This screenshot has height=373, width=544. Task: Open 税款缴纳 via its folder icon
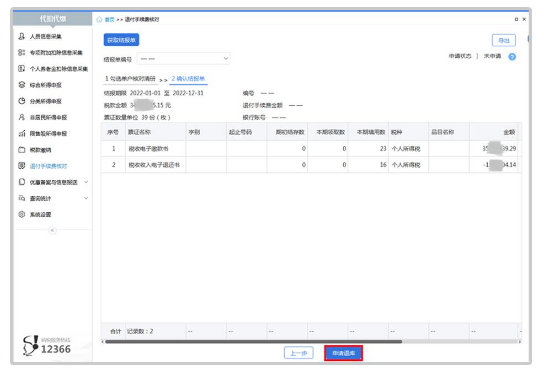tap(22, 150)
